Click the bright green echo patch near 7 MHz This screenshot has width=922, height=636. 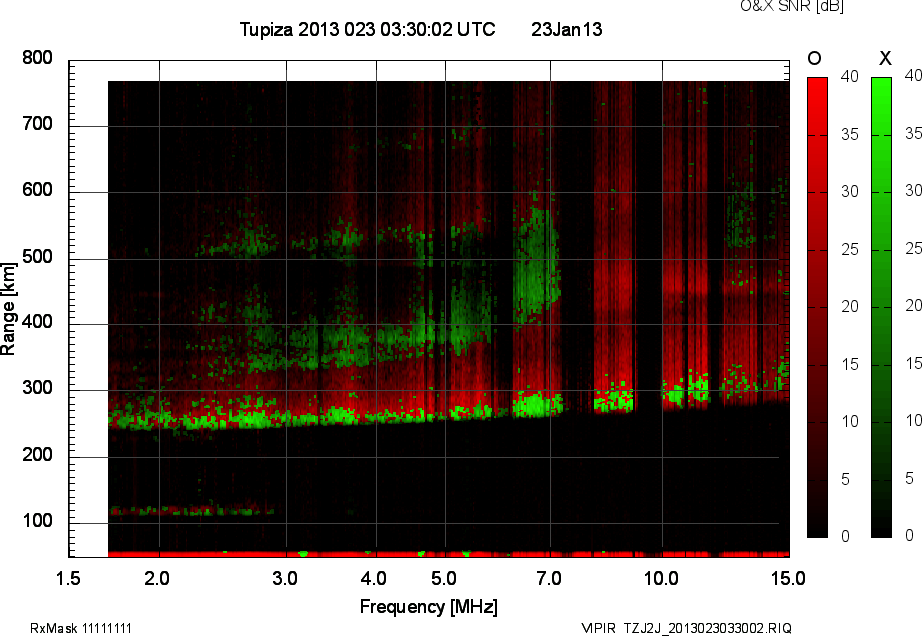tap(536, 405)
